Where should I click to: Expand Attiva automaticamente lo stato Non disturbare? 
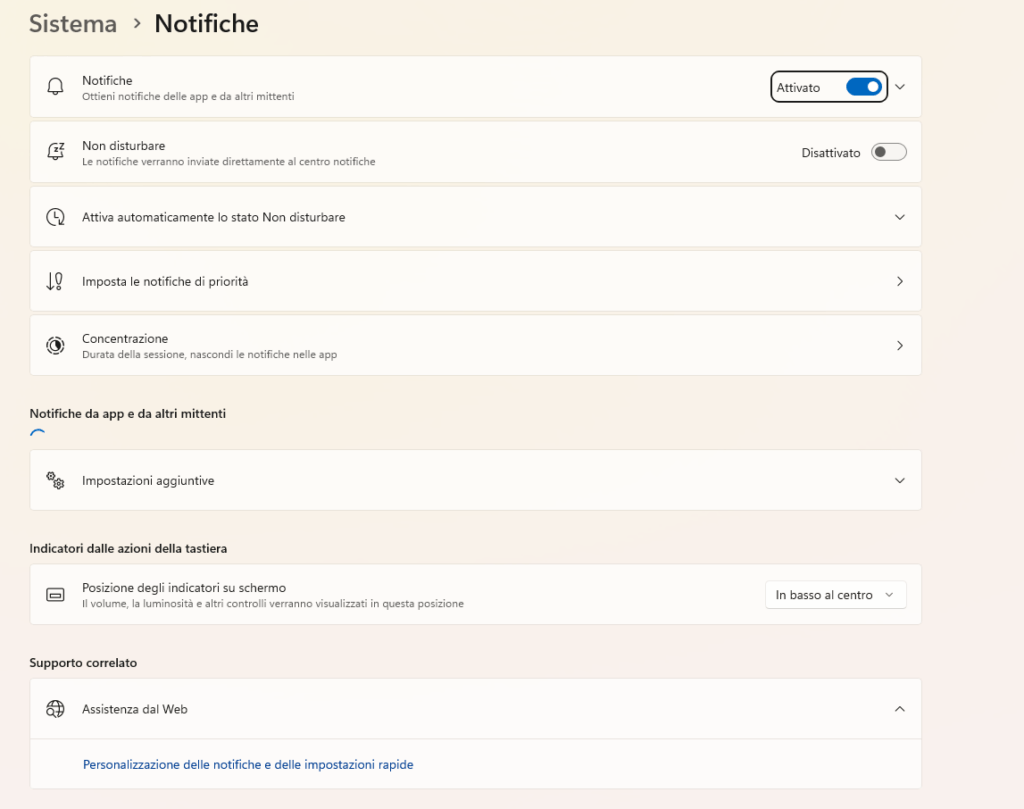click(900, 217)
